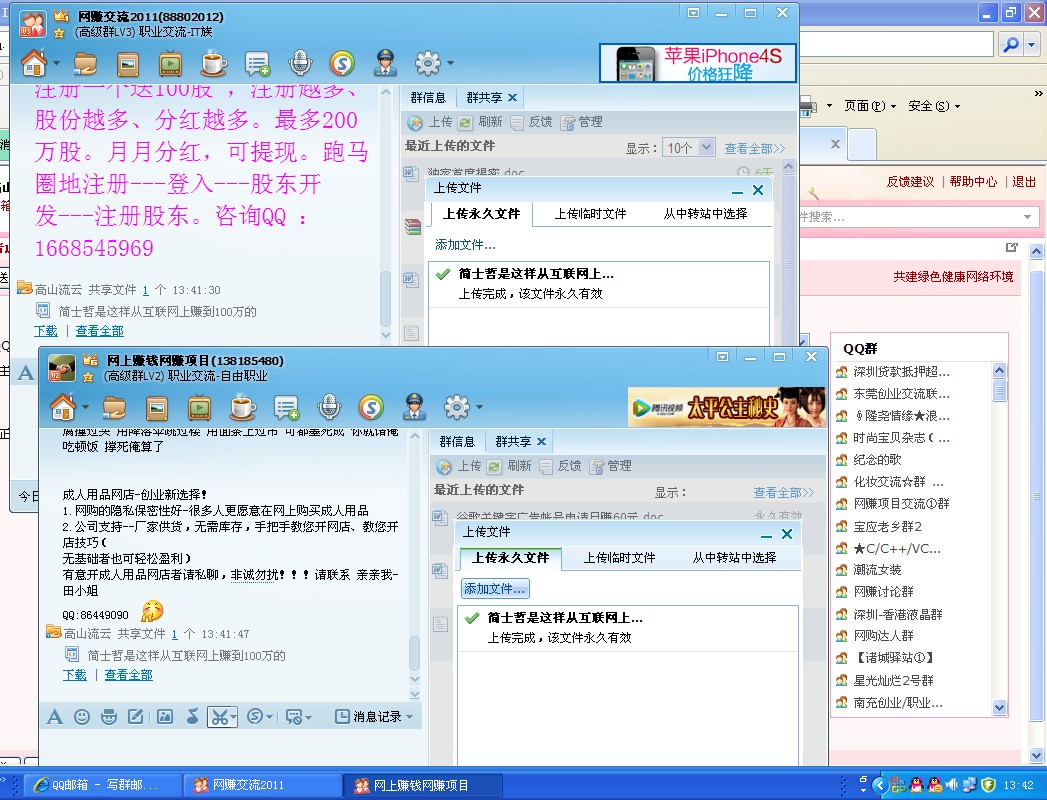This screenshot has width=1047, height=800.
Task: Open album picture icon in 网上赚钱网赚项目 toolbar
Action: click(156, 408)
